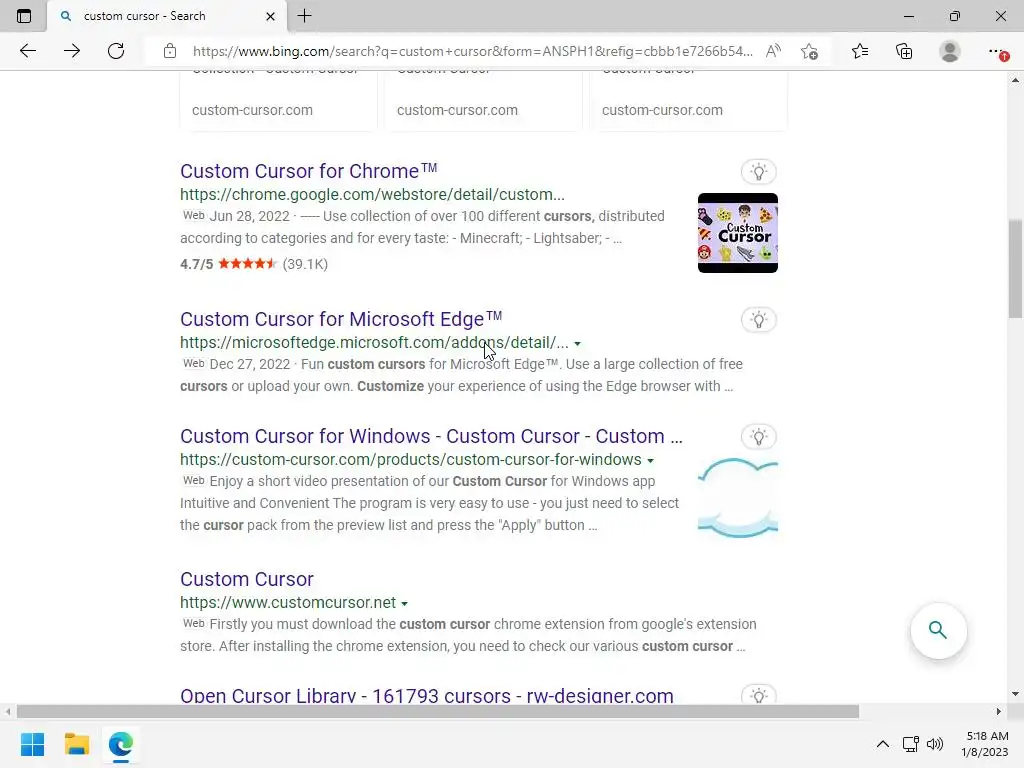Viewport: 1024px width, 768px height.
Task: Open the Custom Cursor customcursor.net result
Action: [x=247, y=579]
